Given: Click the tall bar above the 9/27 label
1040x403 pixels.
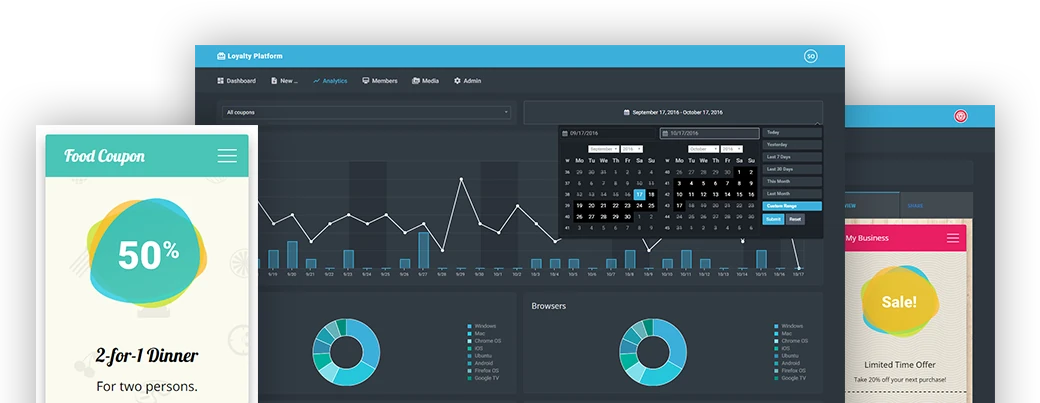Looking at the screenshot, I should pyautogui.click(x=423, y=250).
